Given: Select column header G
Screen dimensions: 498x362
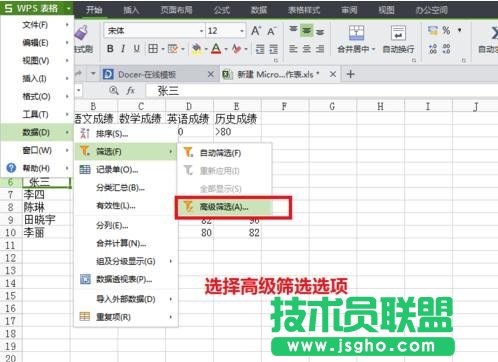Looking at the screenshot, I should click(332, 106).
